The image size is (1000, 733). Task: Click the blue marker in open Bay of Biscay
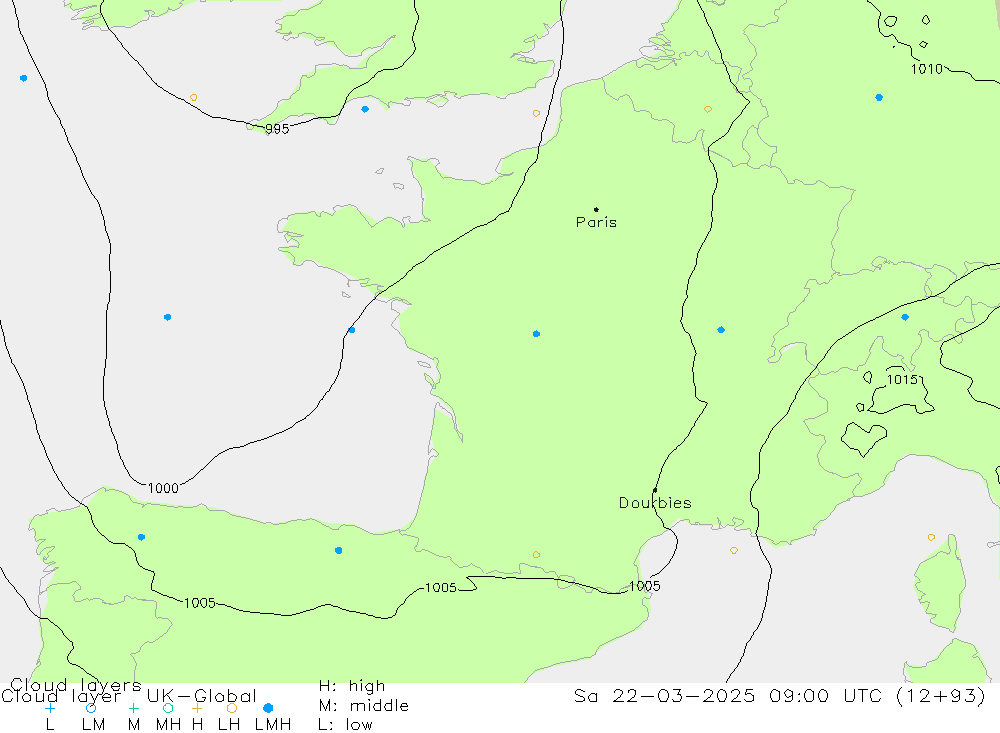(x=168, y=317)
